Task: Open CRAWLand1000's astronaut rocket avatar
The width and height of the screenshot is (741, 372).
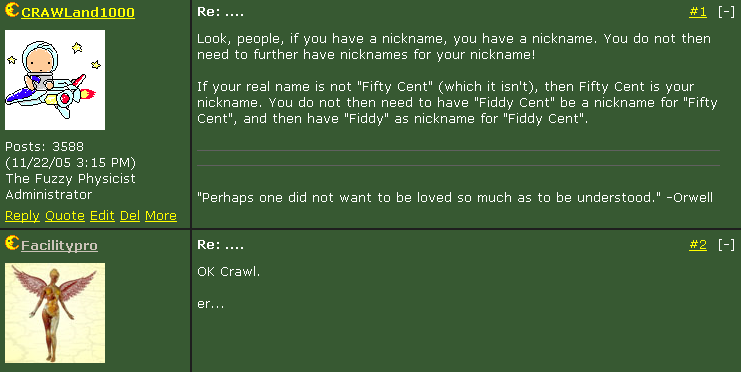Action: [x=55, y=80]
